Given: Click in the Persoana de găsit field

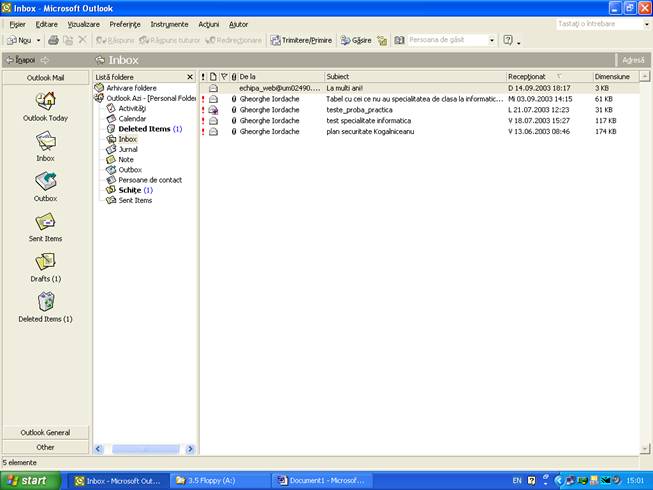Looking at the screenshot, I should pyautogui.click(x=448, y=40).
